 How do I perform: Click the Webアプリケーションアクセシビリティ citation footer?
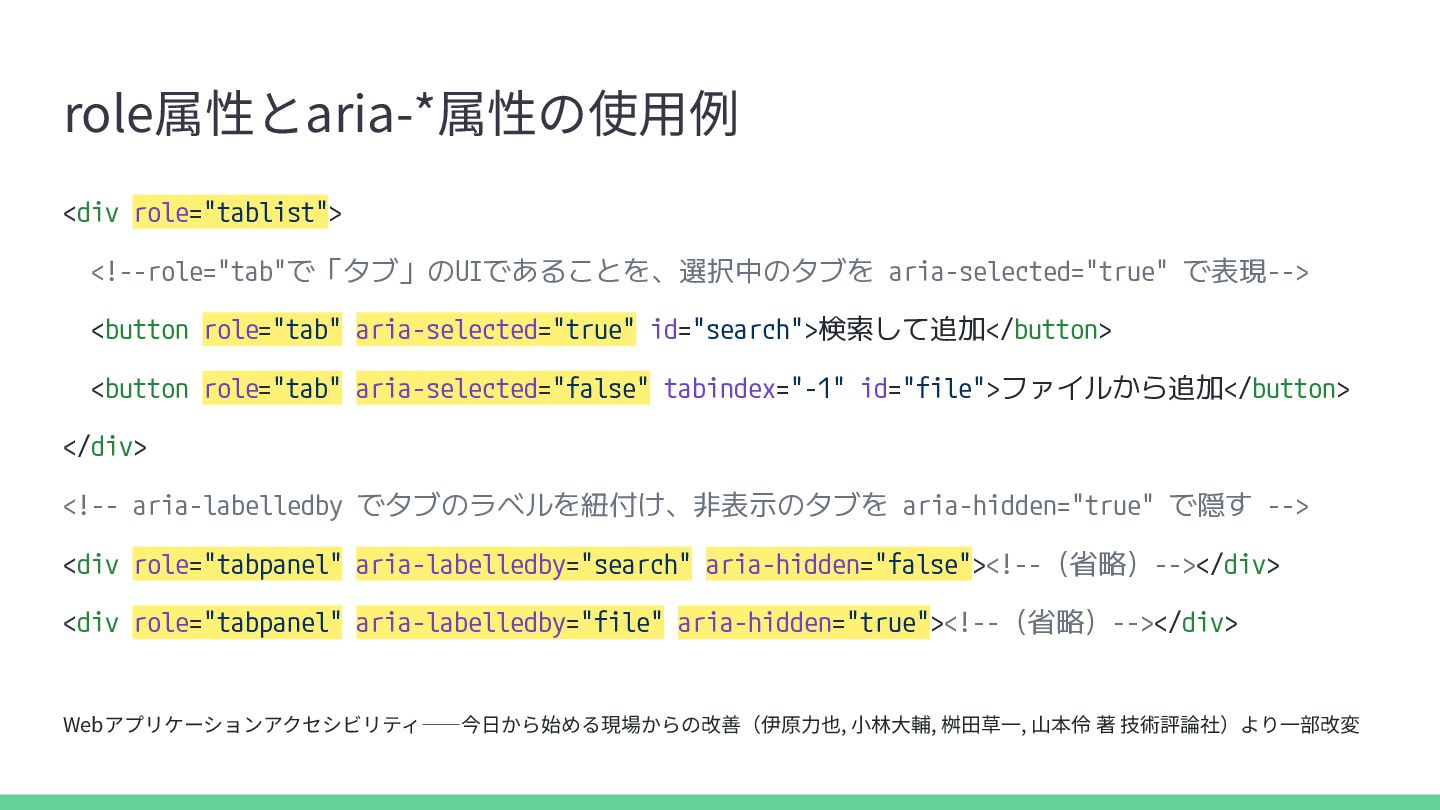tap(710, 725)
